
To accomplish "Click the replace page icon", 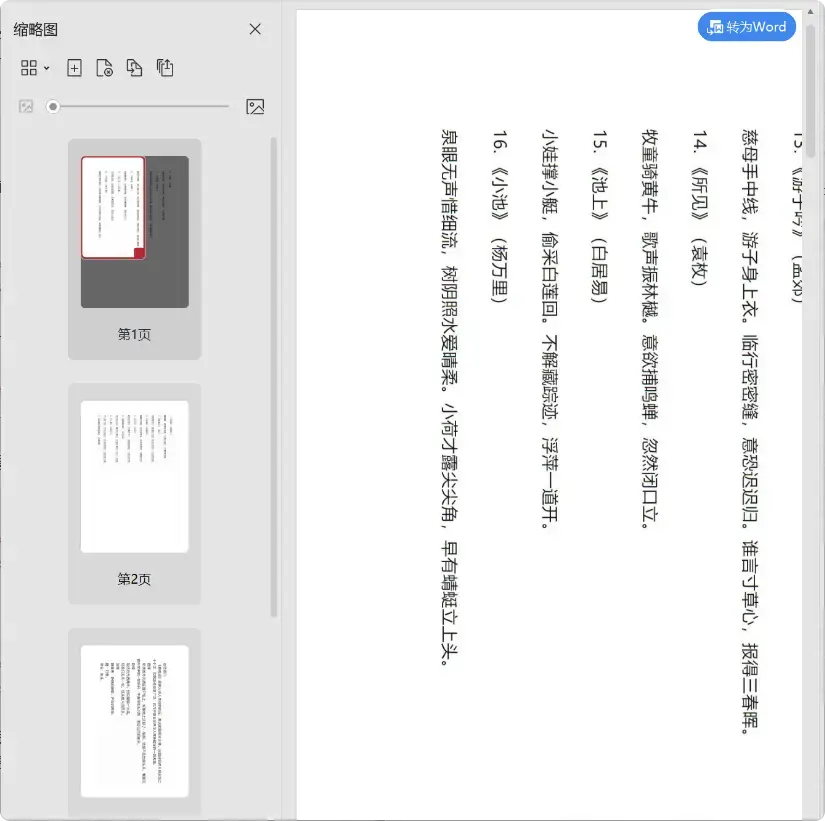I will 134,68.
